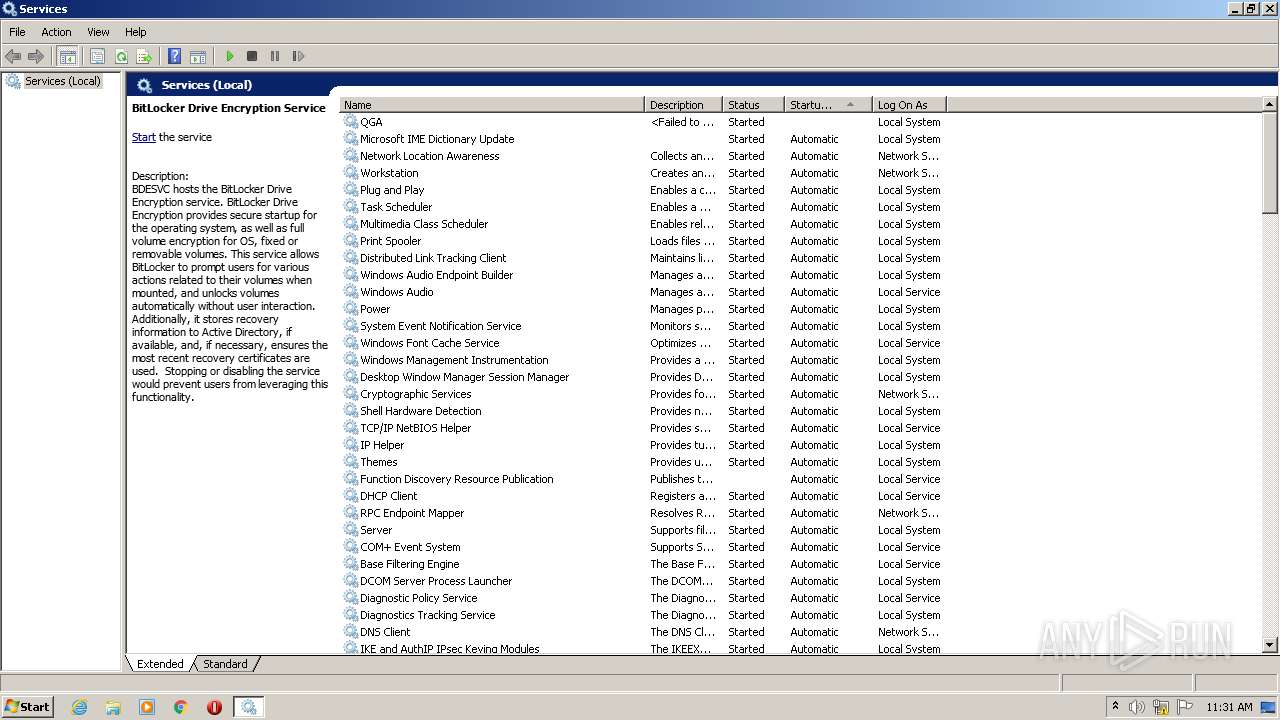This screenshot has height=720, width=1280.
Task: Select Network Location Awareness service row
Action: [x=642, y=156]
